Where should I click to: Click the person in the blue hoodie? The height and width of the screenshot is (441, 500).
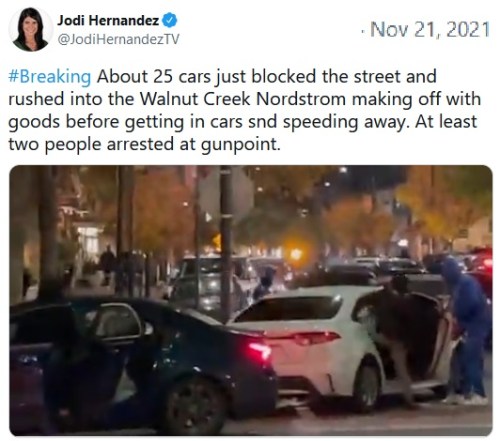[467, 330]
